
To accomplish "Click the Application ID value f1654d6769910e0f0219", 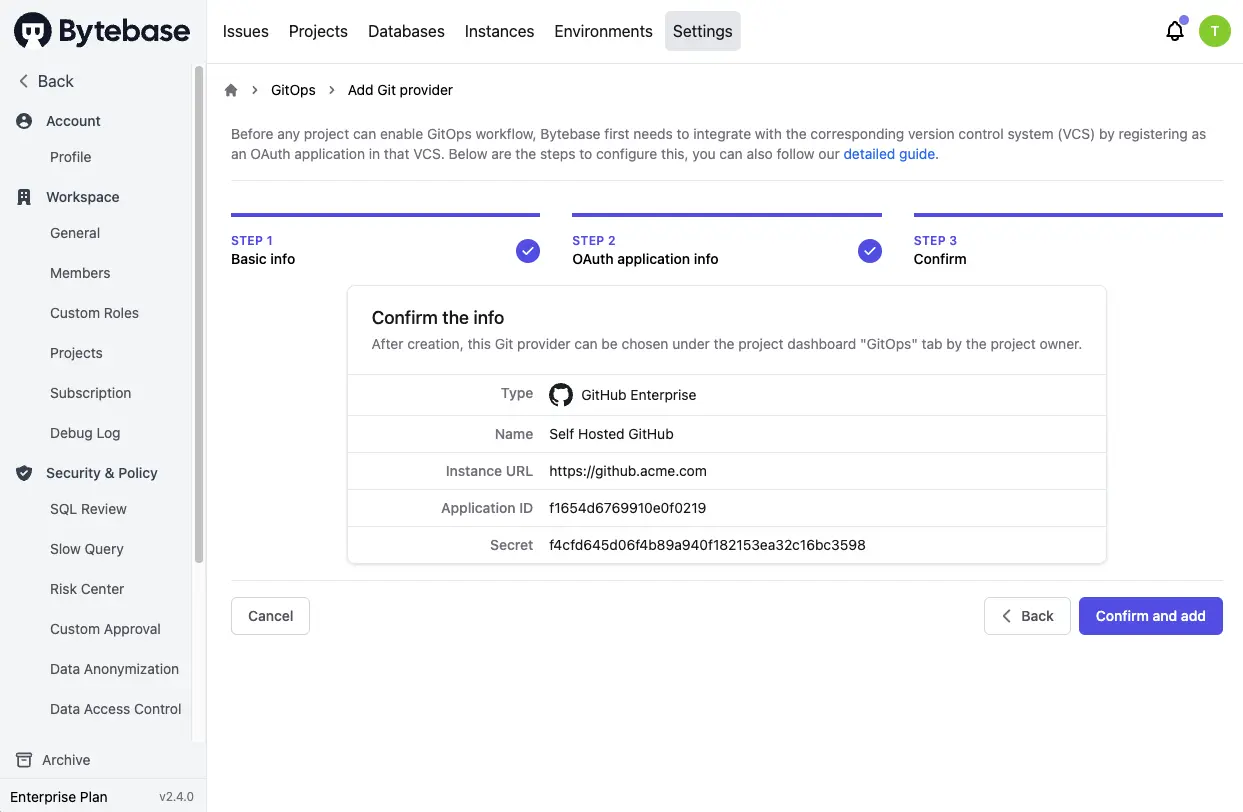I will [628, 508].
